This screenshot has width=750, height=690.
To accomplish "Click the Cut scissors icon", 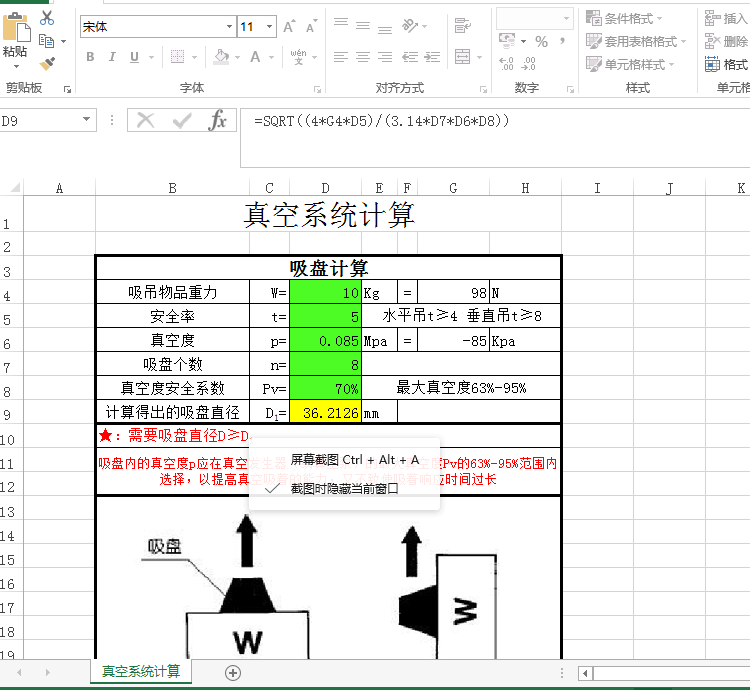I will pos(47,19).
